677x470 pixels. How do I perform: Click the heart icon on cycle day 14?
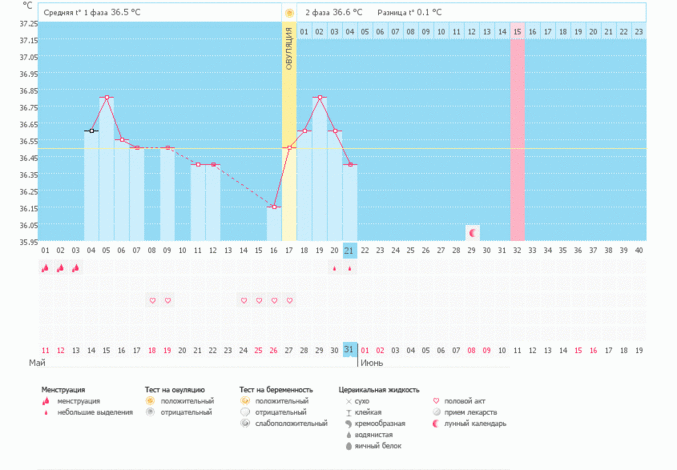[243, 300]
